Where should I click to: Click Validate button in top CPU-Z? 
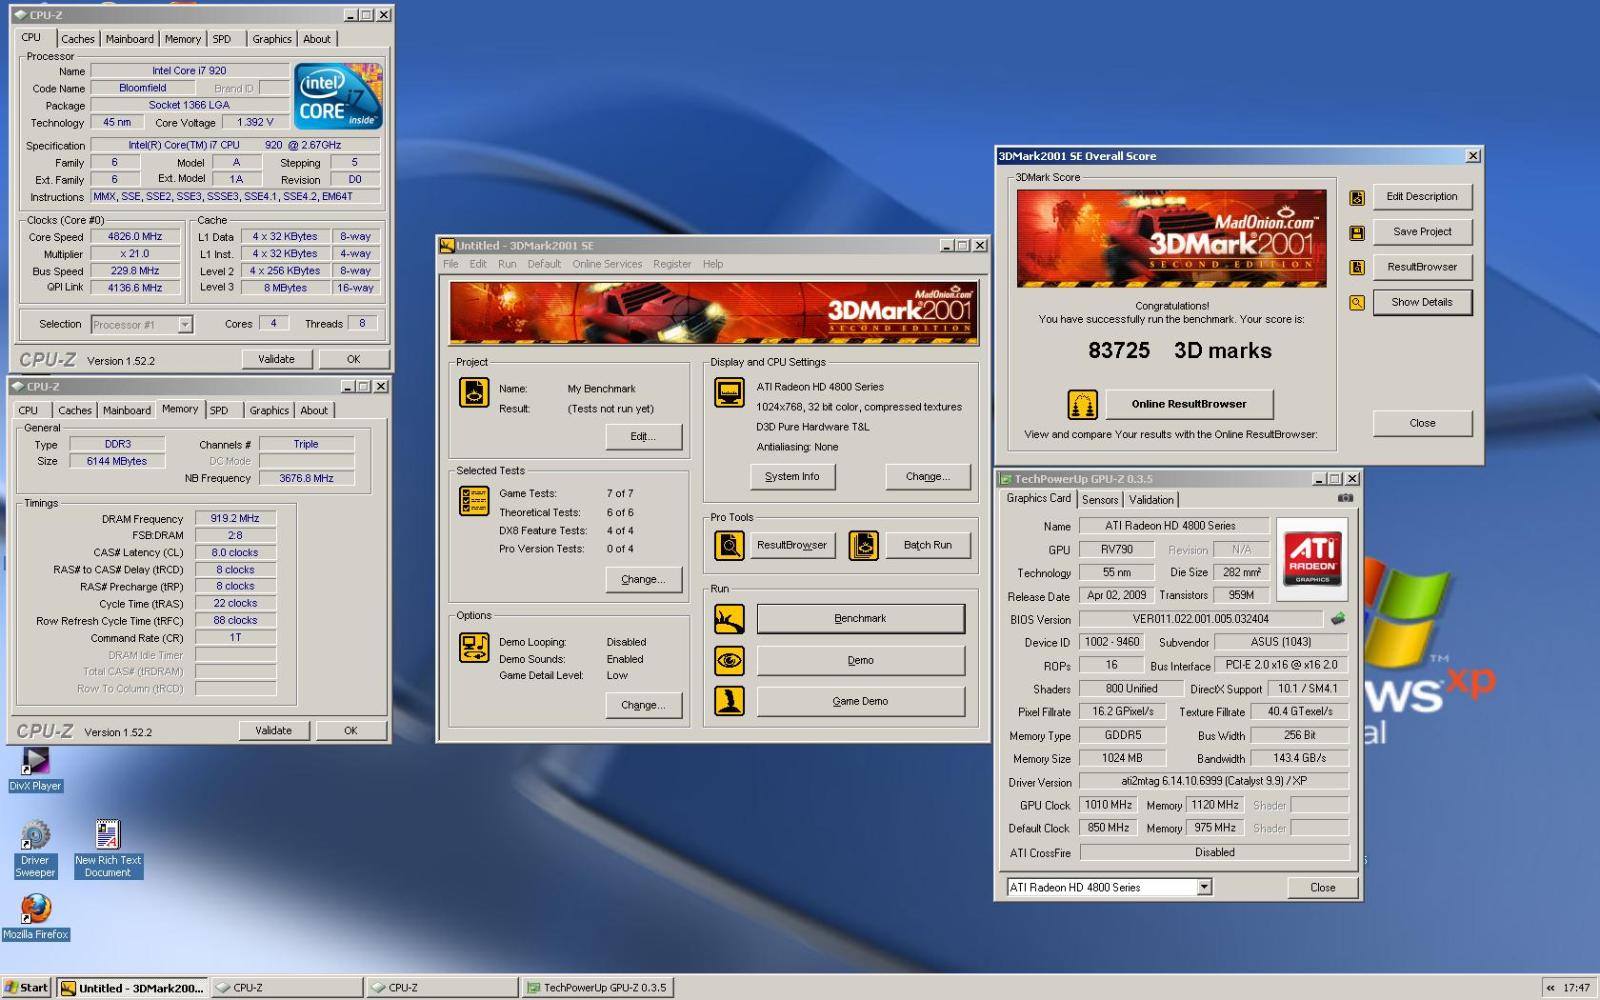tap(277, 359)
